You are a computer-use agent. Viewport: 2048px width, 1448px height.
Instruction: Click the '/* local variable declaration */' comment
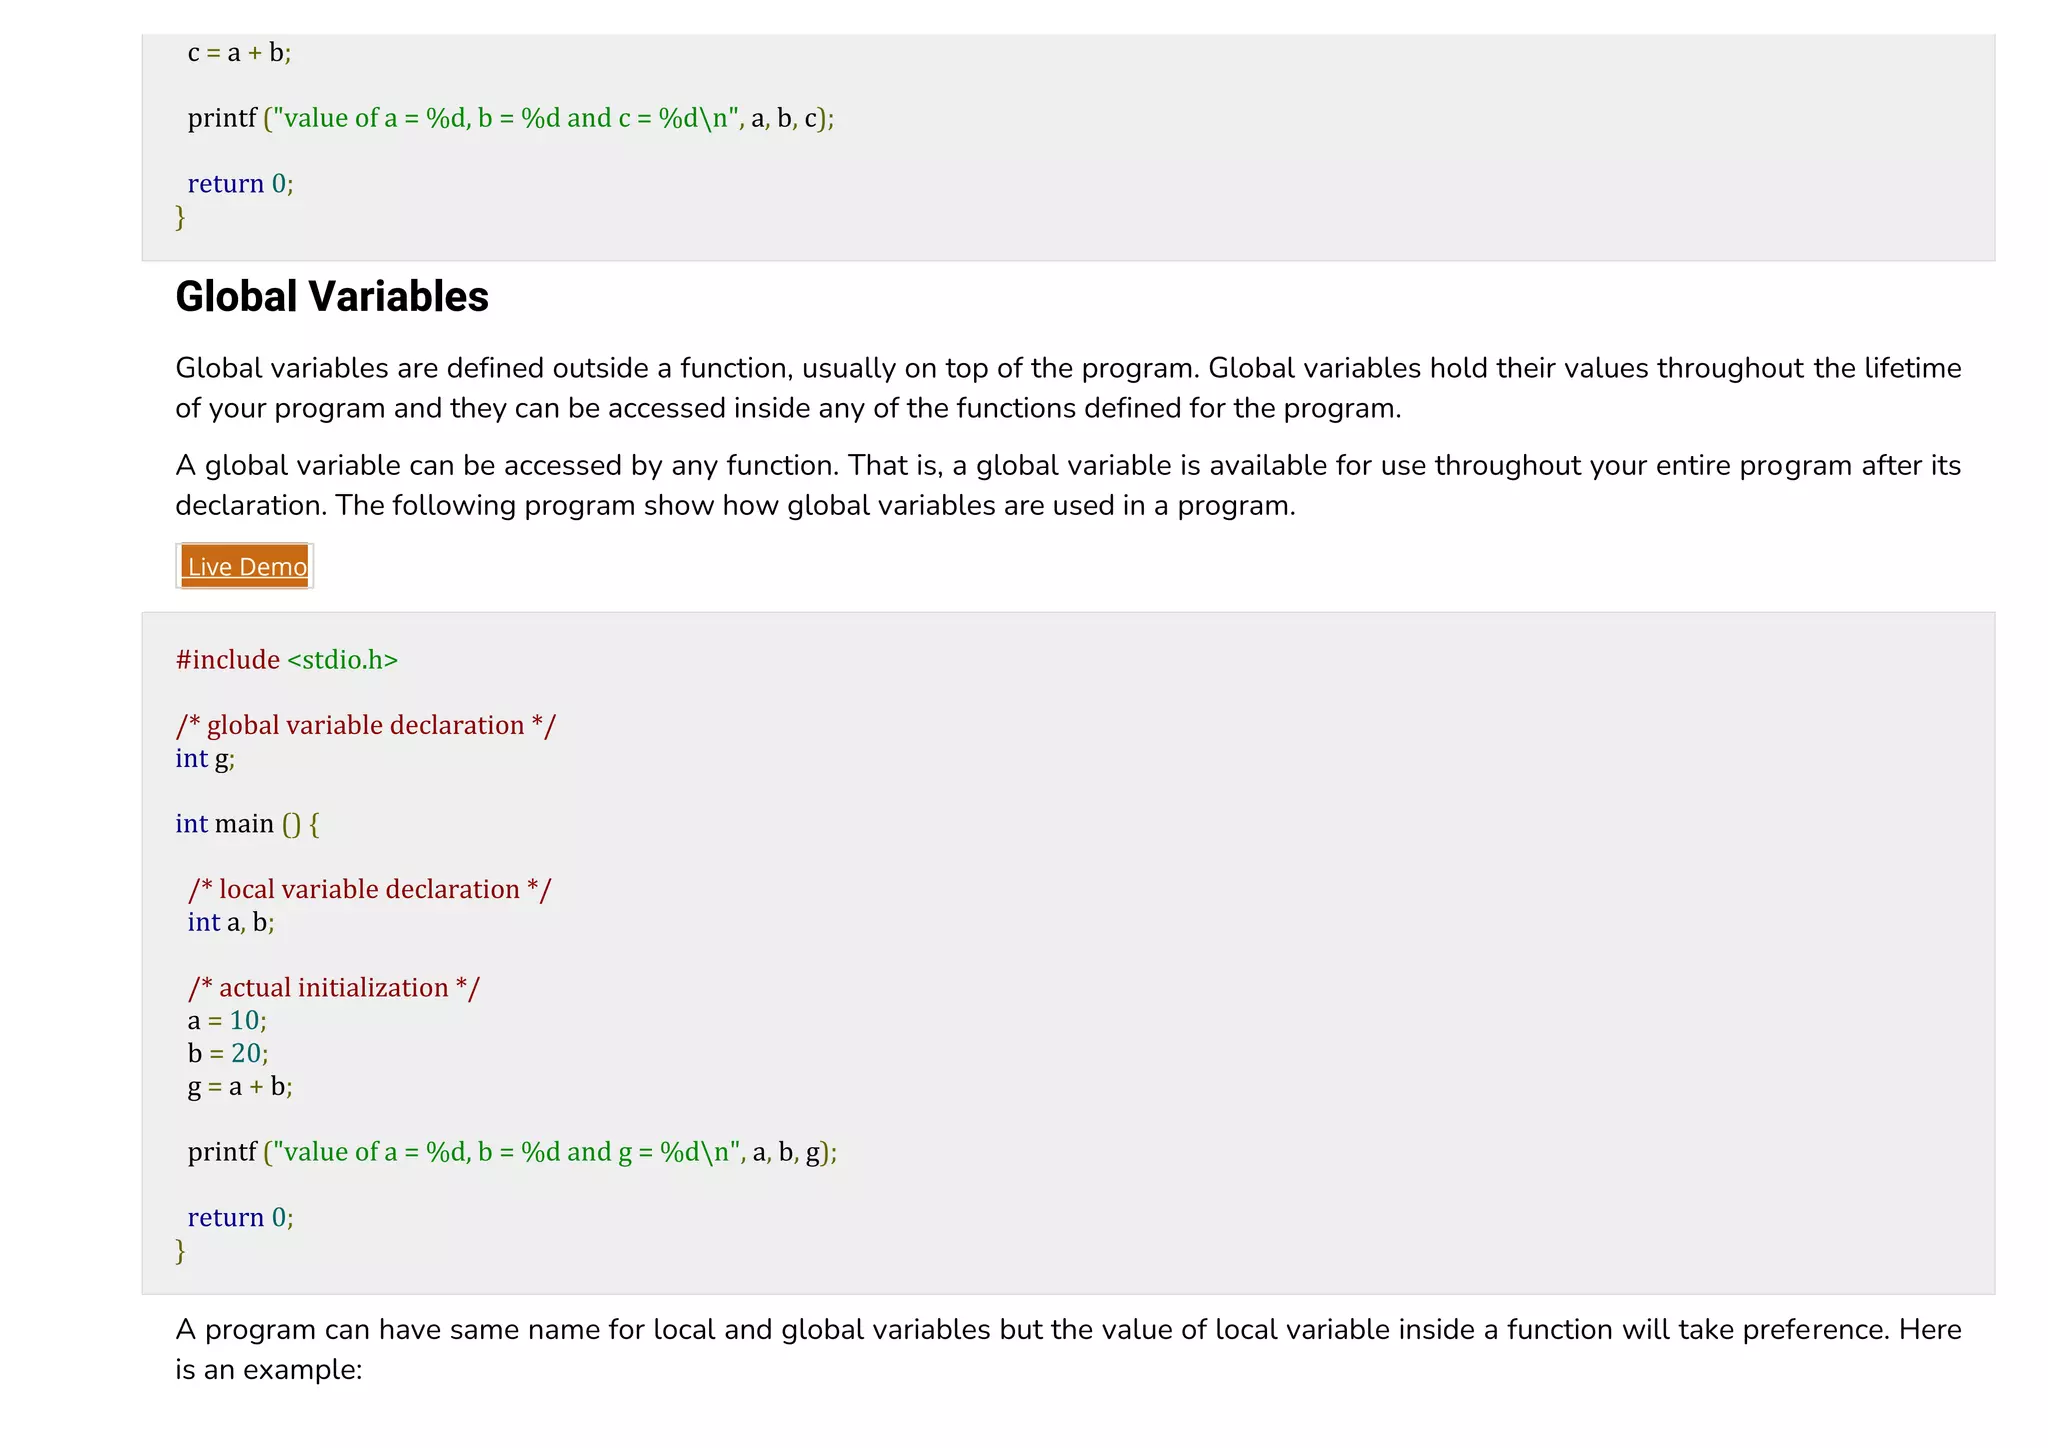pos(370,889)
